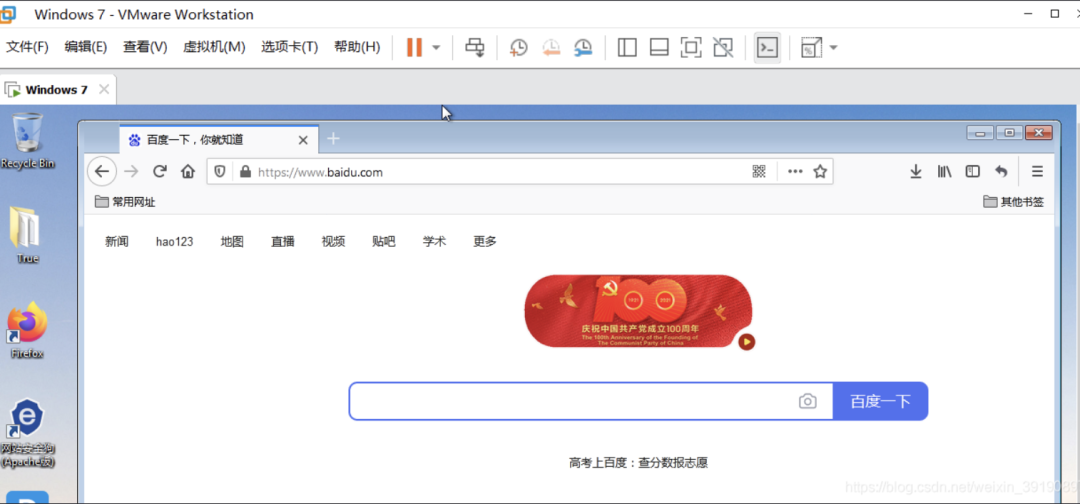Image resolution: width=1080 pixels, height=504 pixels.
Task: Open the 高考上百度:查分数报志愿 link
Action: [x=638, y=463]
